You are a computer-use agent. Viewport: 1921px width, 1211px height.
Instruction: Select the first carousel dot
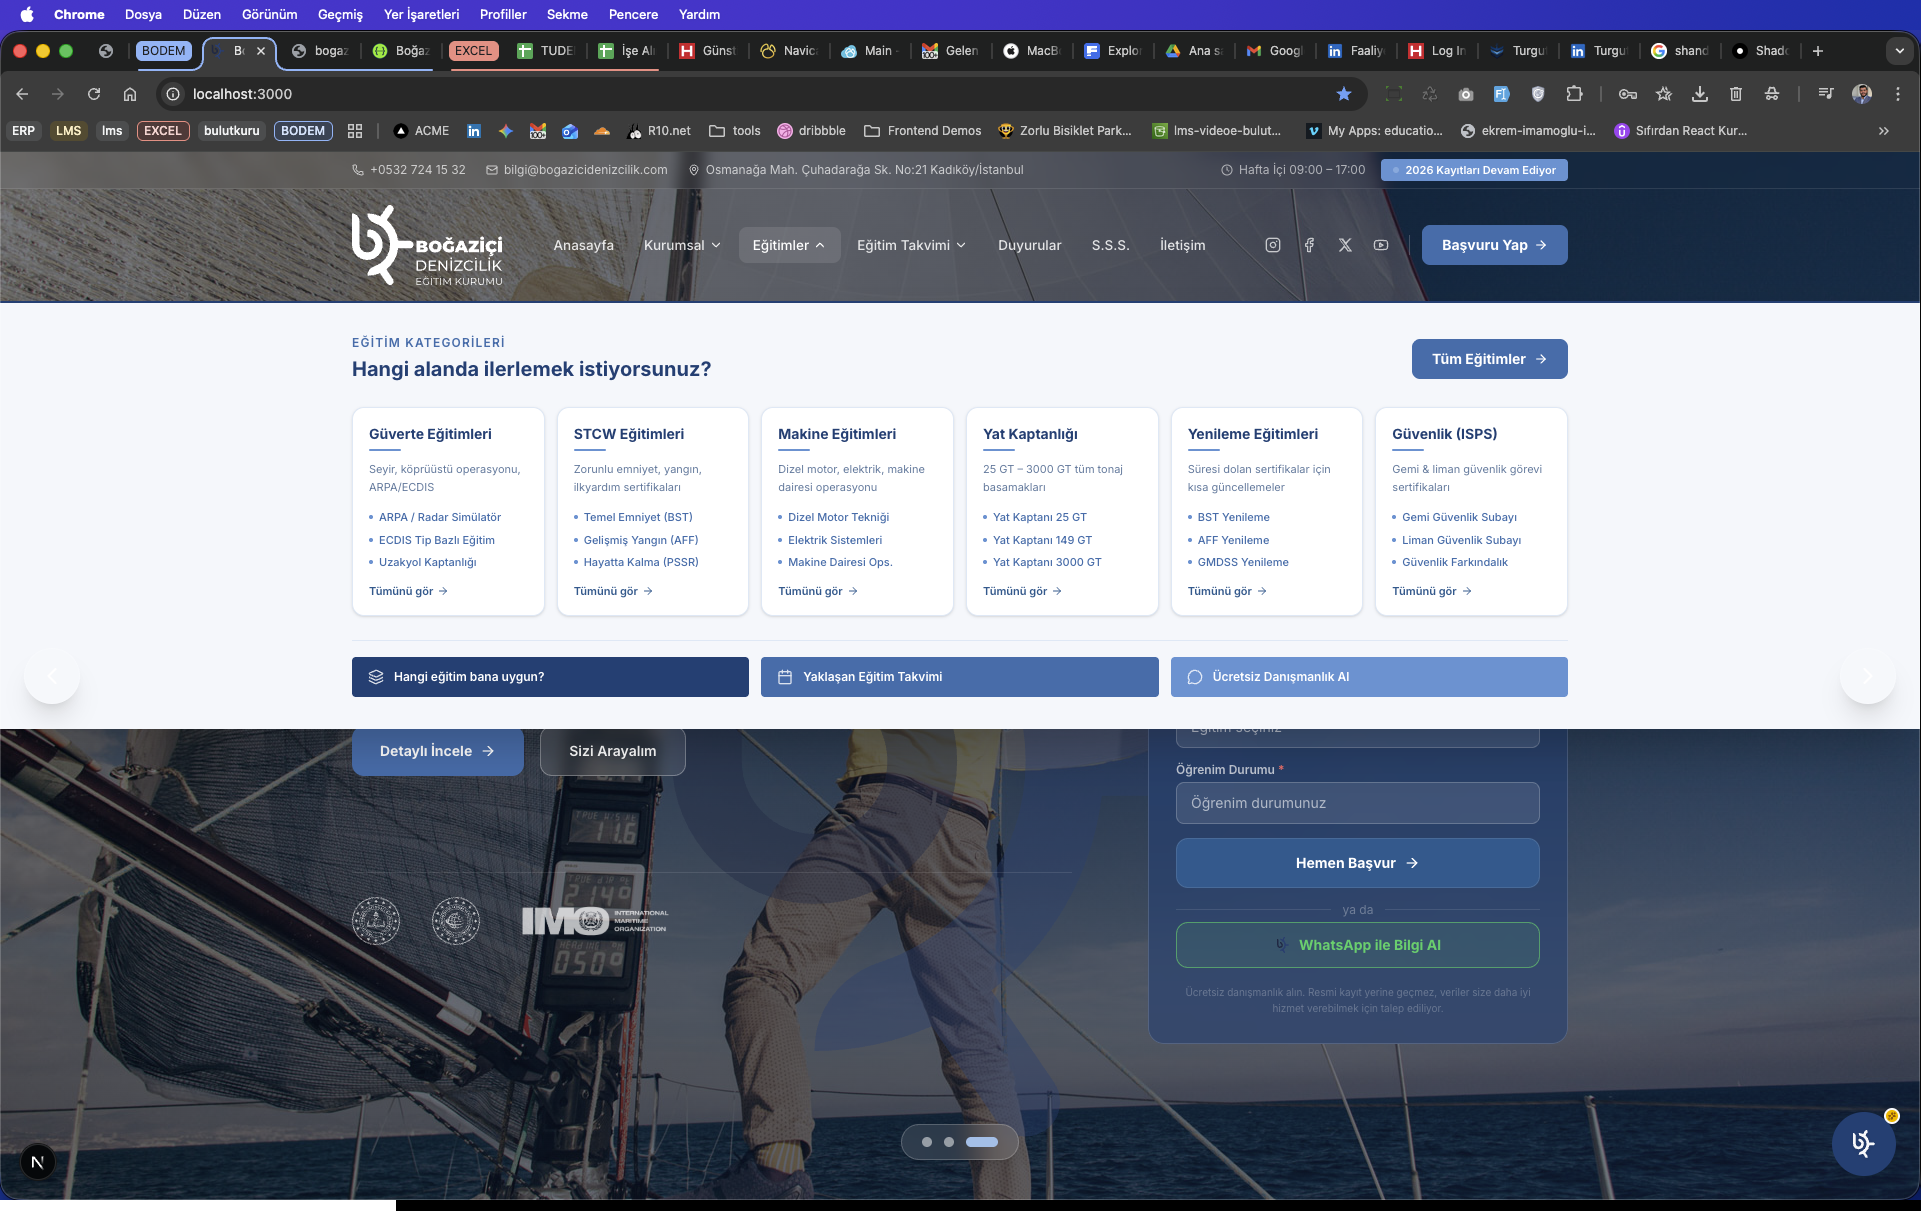coord(927,1142)
